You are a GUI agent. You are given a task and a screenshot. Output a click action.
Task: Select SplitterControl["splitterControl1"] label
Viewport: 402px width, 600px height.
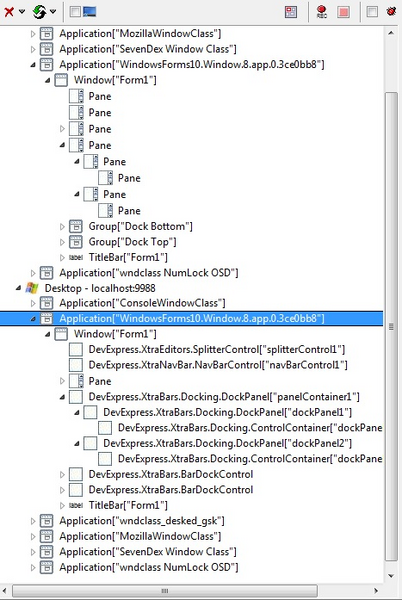217,349
